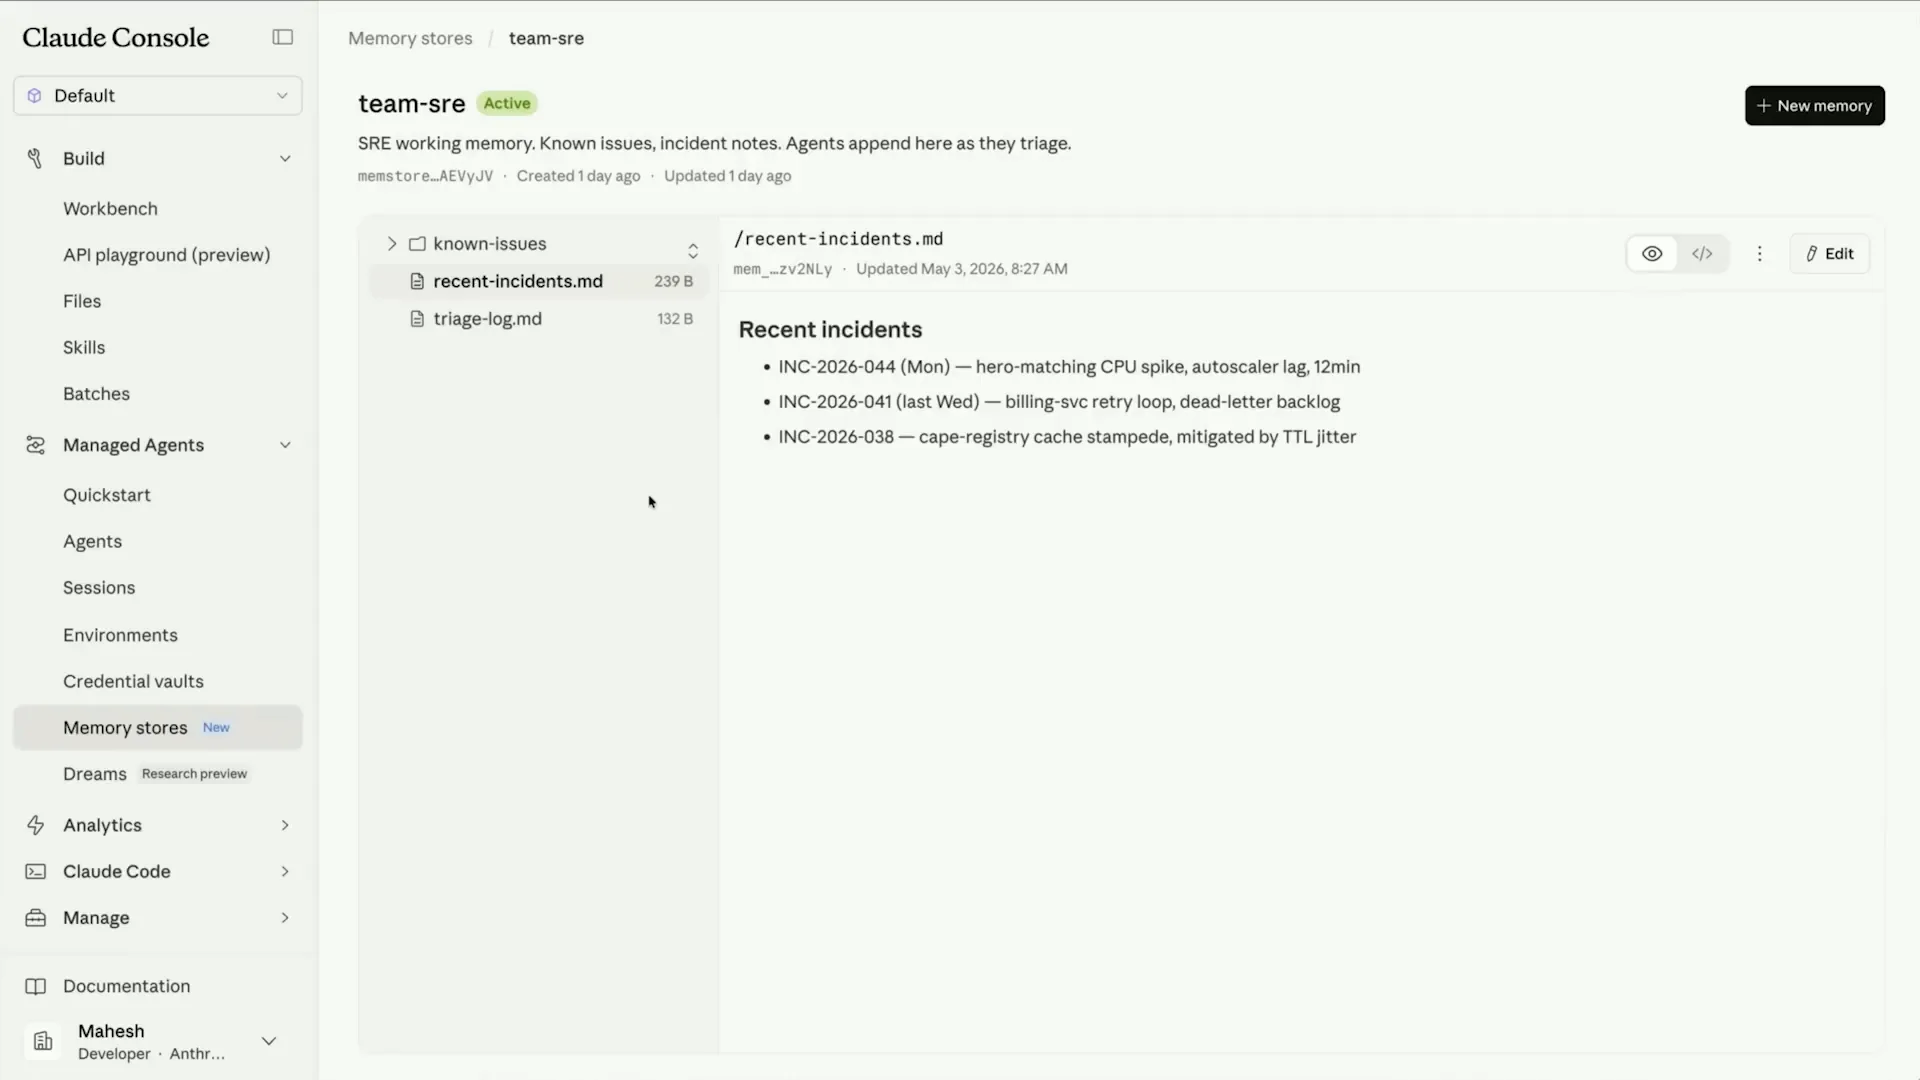Image resolution: width=1920 pixels, height=1080 pixels.
Task: Expand the Claude Code section chevron
Action: 285,871
